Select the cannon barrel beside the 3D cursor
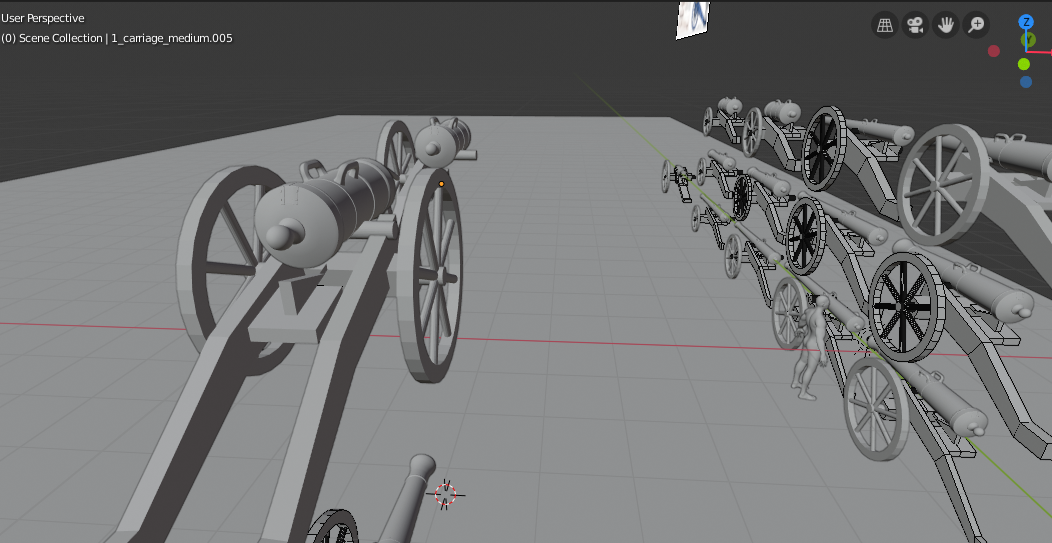Image resolution: width=1052 pixels, height=543 pixels. coord(404,497)
